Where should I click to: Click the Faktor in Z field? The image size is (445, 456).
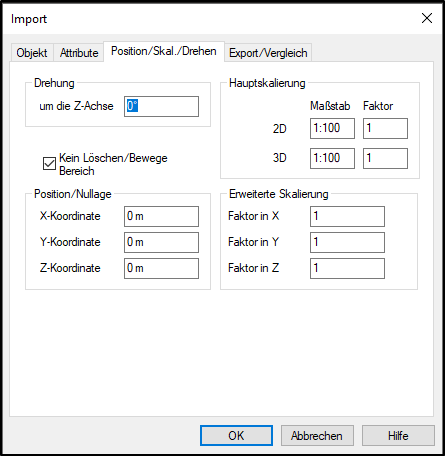click(x=347, y=268)
